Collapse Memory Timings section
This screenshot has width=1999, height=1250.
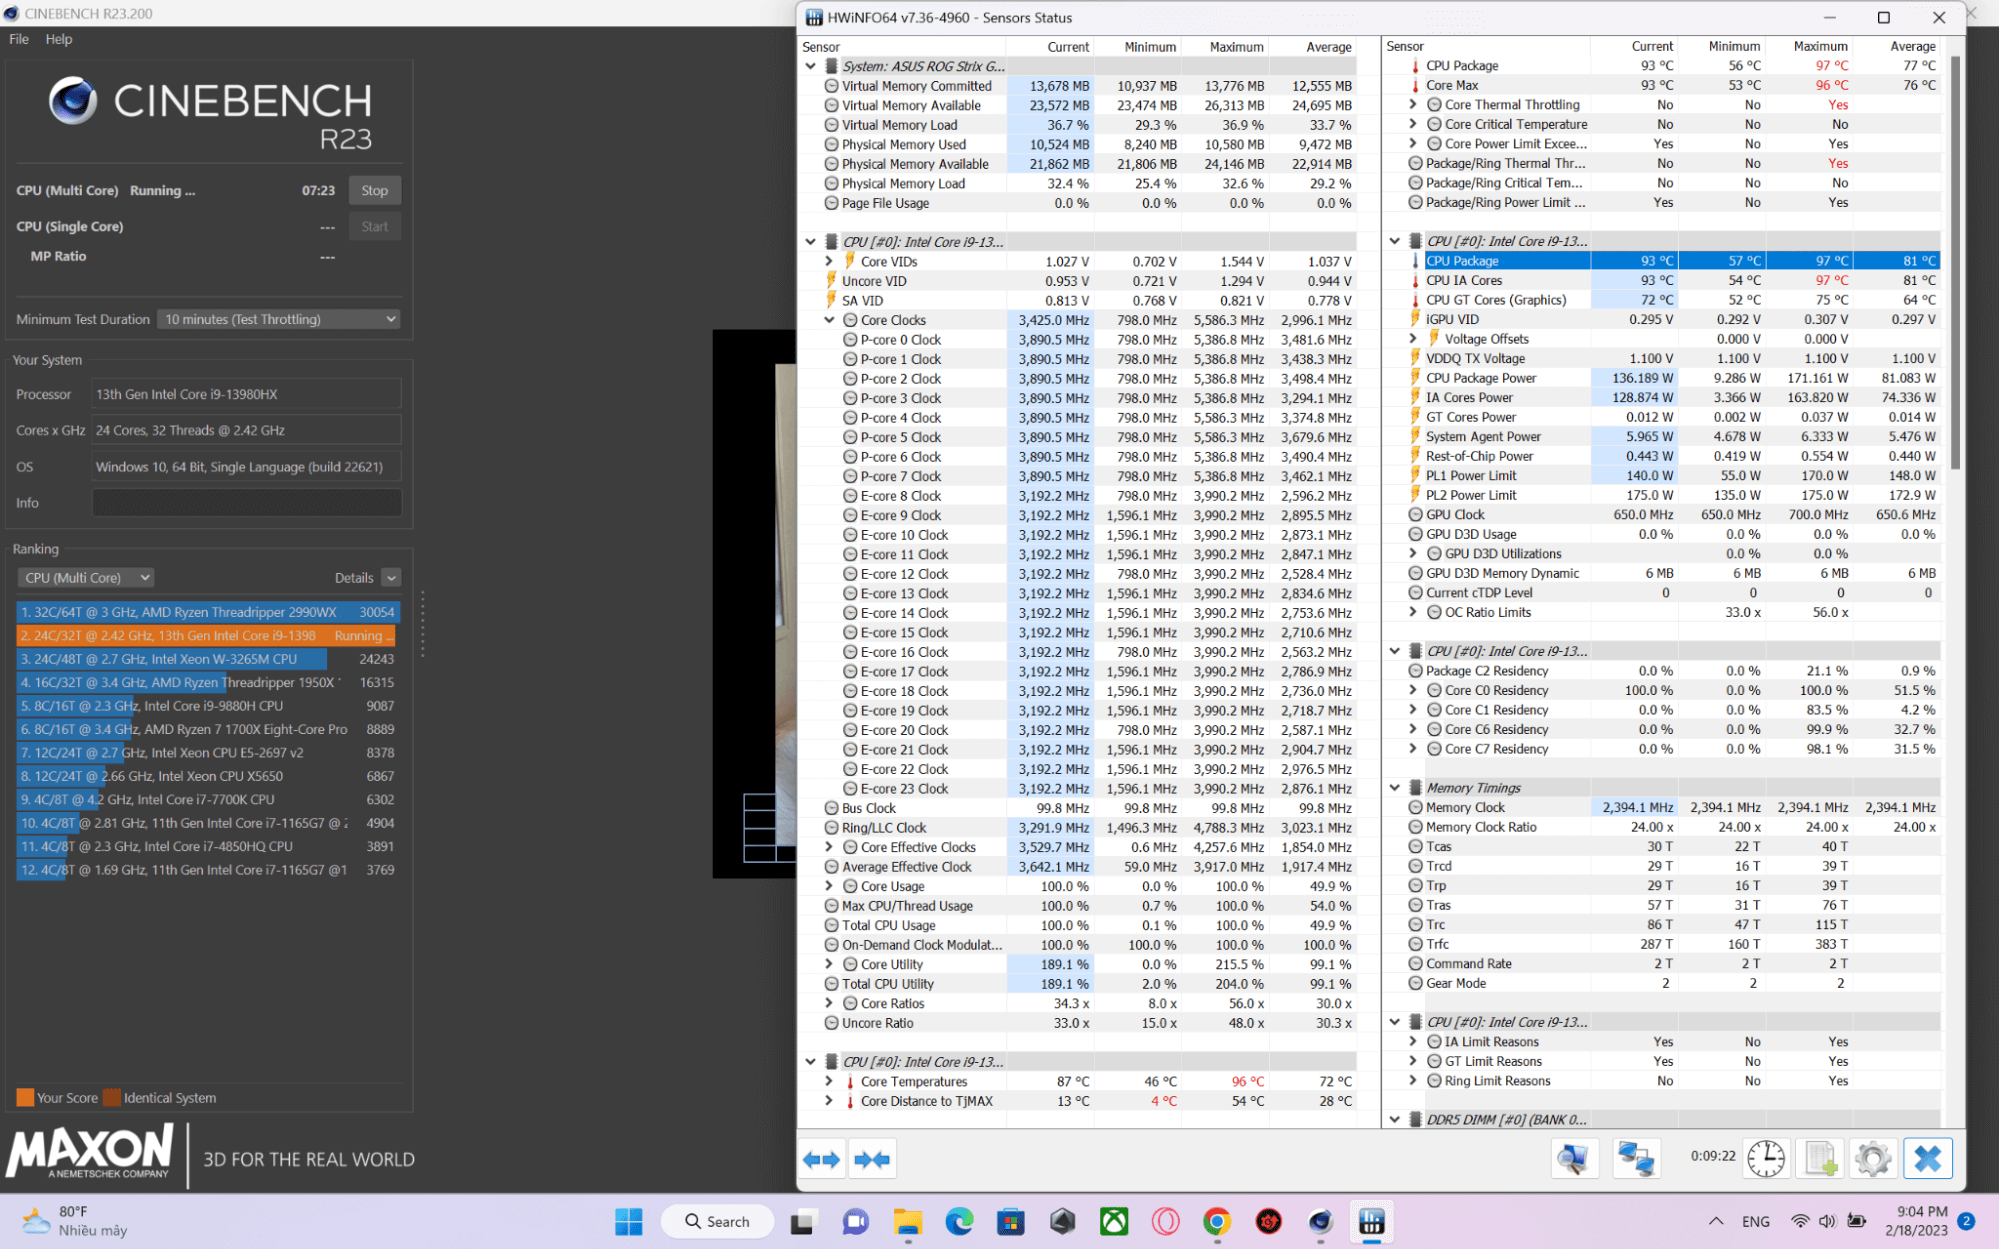[1394, 788]
